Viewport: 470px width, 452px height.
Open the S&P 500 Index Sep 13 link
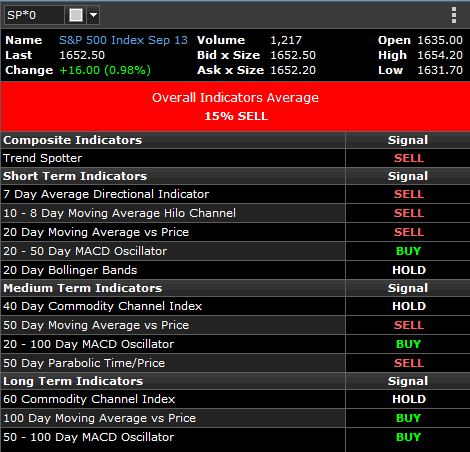123,40
